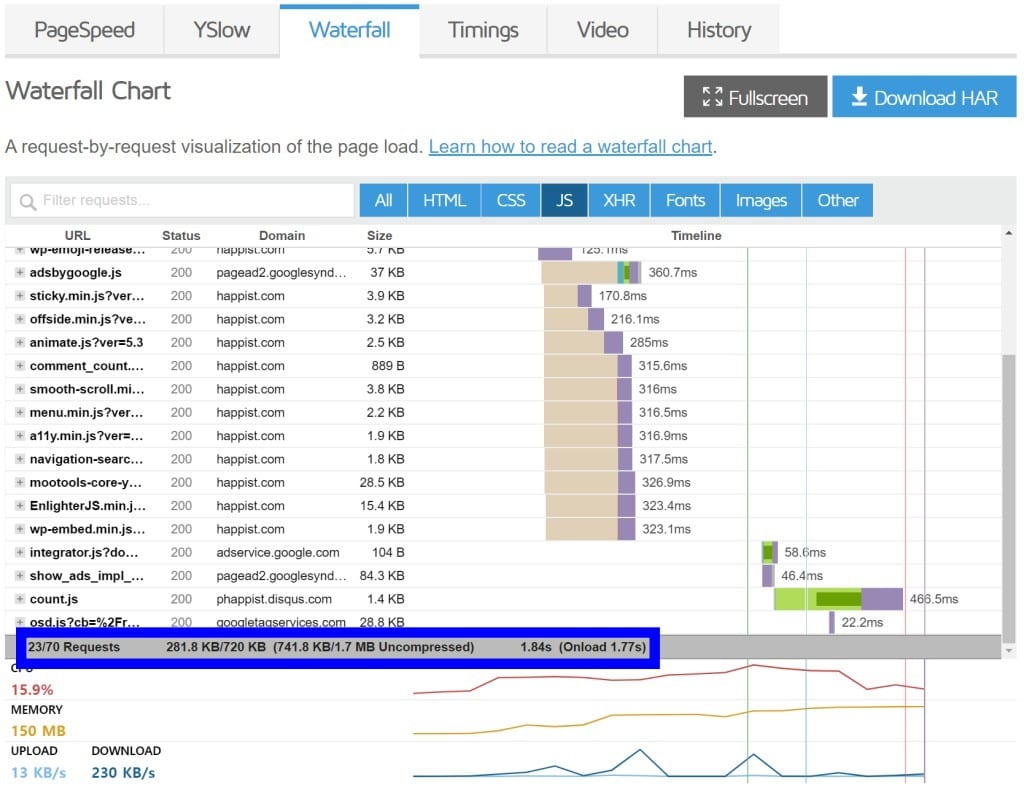
Task: Expand the count.js request row
Action: coord(20,599)
